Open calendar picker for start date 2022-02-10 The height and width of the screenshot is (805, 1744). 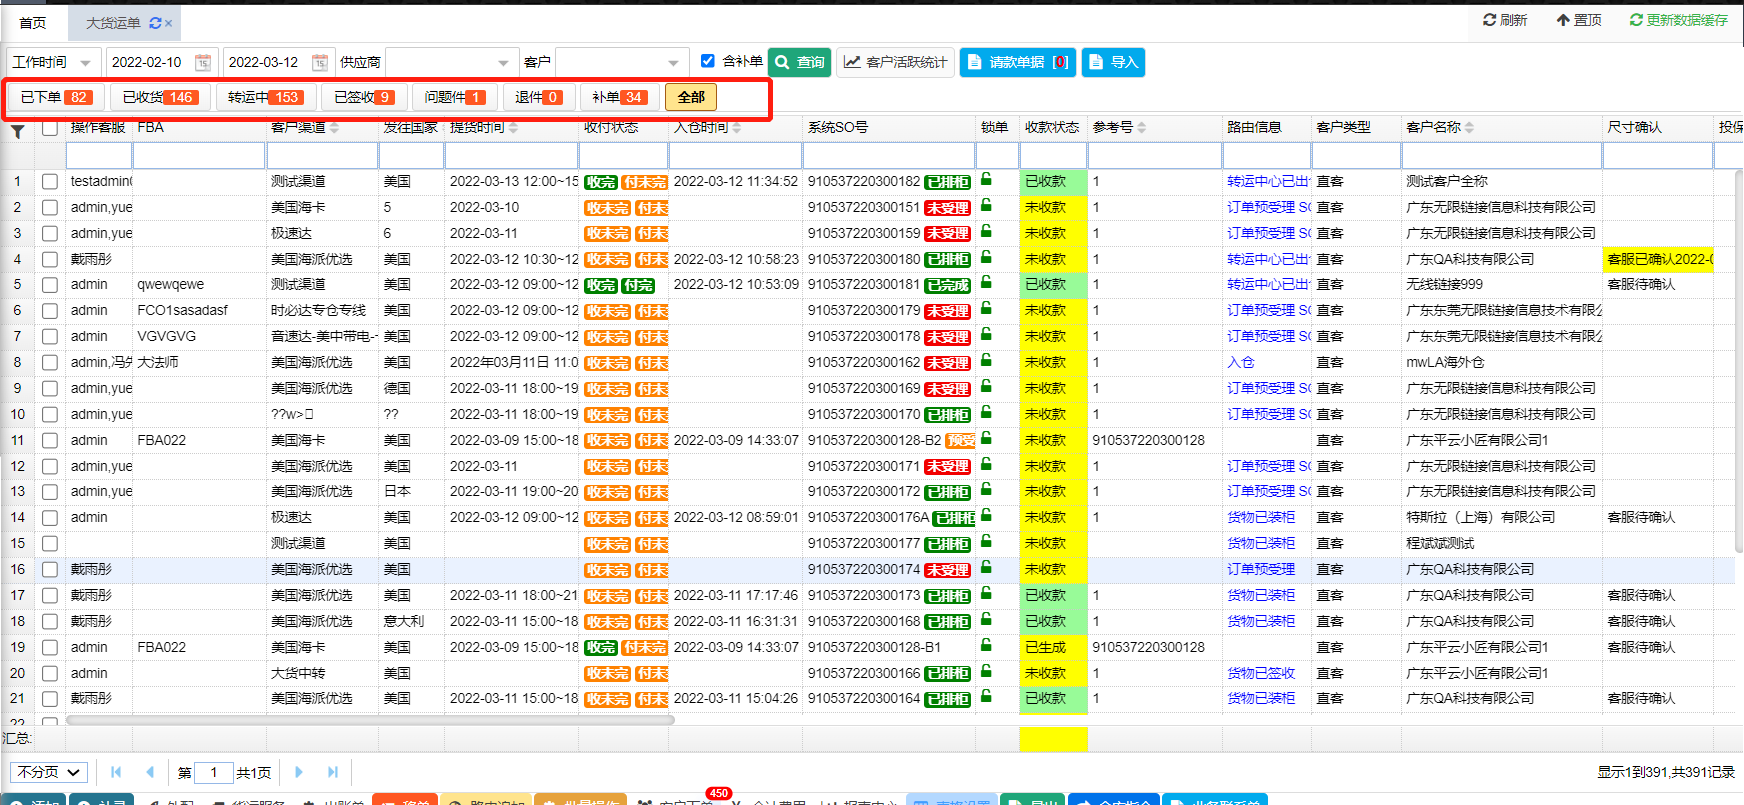click(x=203, y=62)
